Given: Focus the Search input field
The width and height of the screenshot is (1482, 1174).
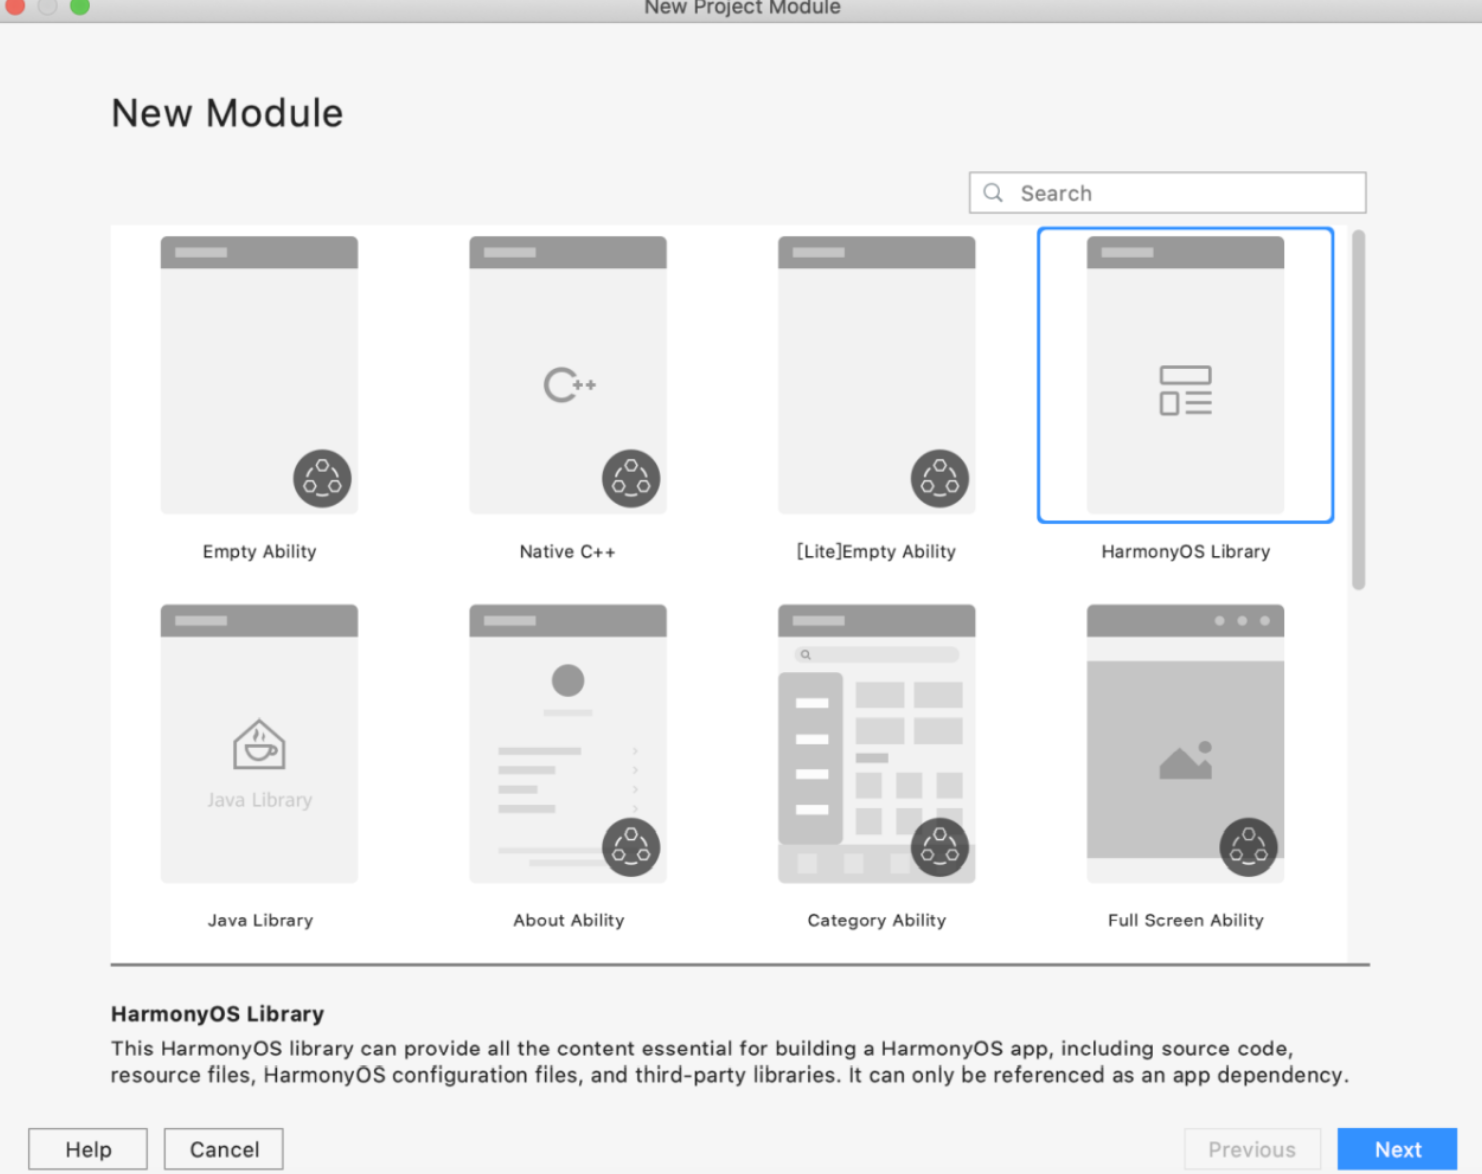Looking at the screenshot, I should click(x=1167, y=192).
